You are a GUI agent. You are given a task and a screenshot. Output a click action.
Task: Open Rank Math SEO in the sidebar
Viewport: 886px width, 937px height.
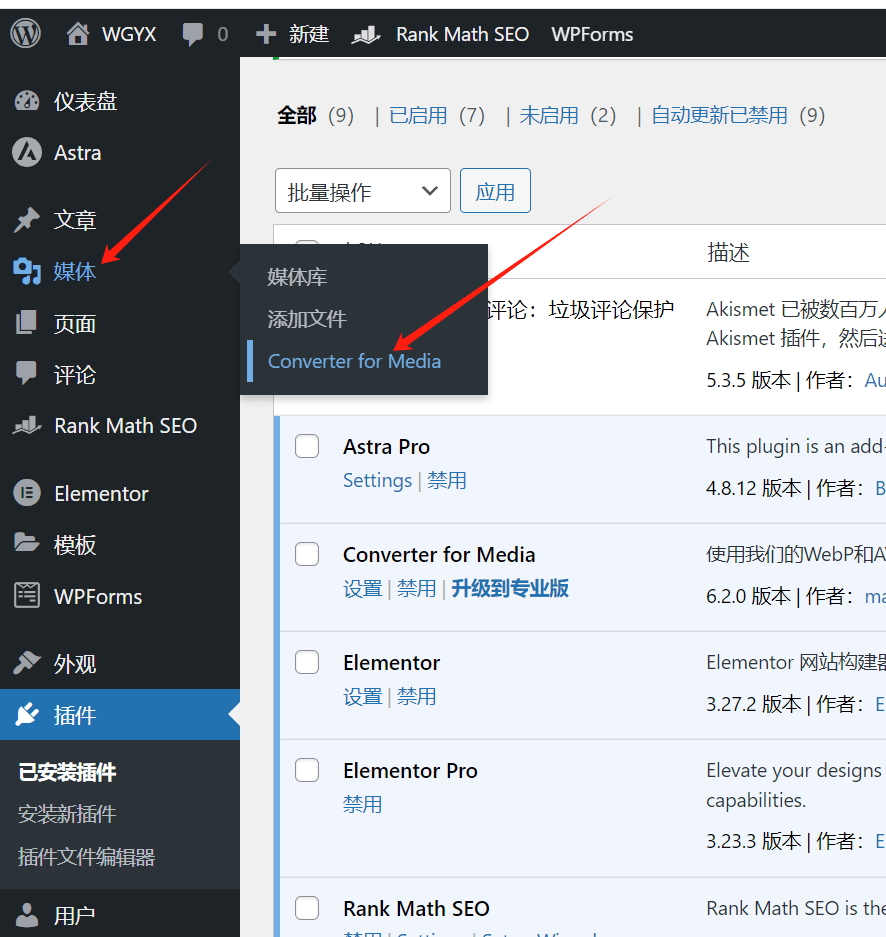coord(125,425)
